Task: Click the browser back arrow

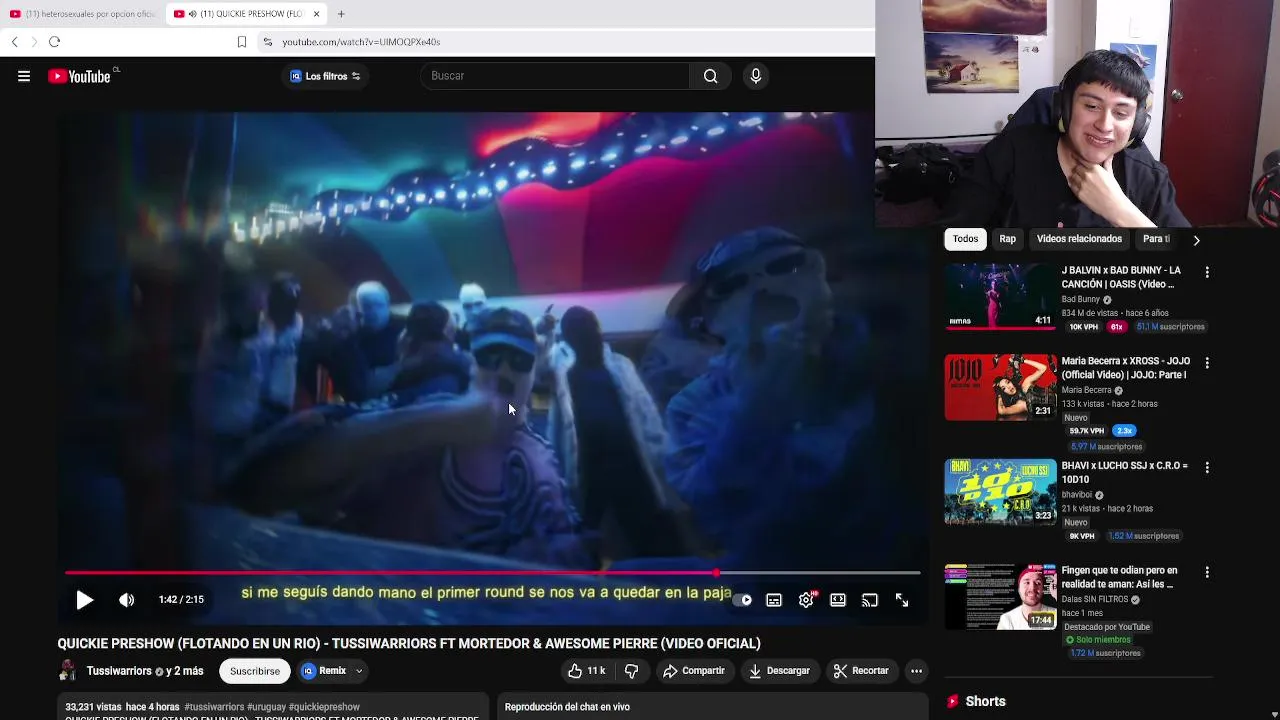Action: tap(14, 42)
